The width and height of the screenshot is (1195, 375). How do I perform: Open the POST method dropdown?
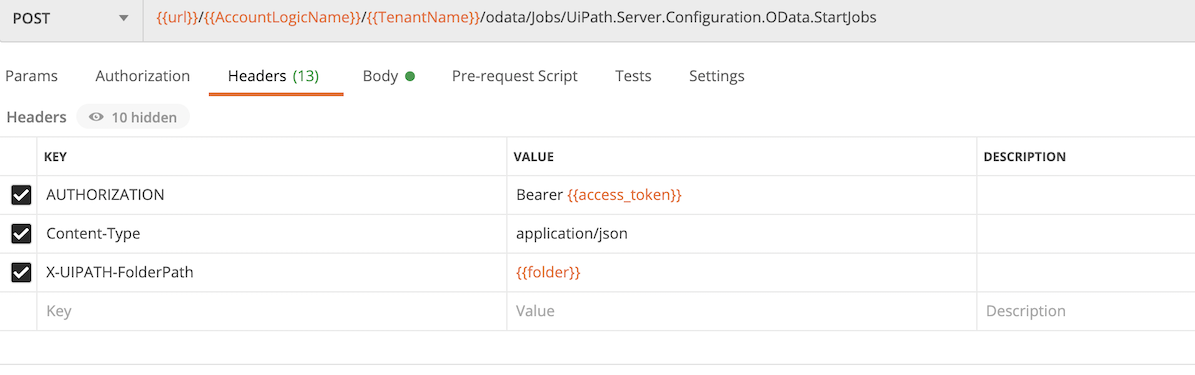click(x=71, y=18)
